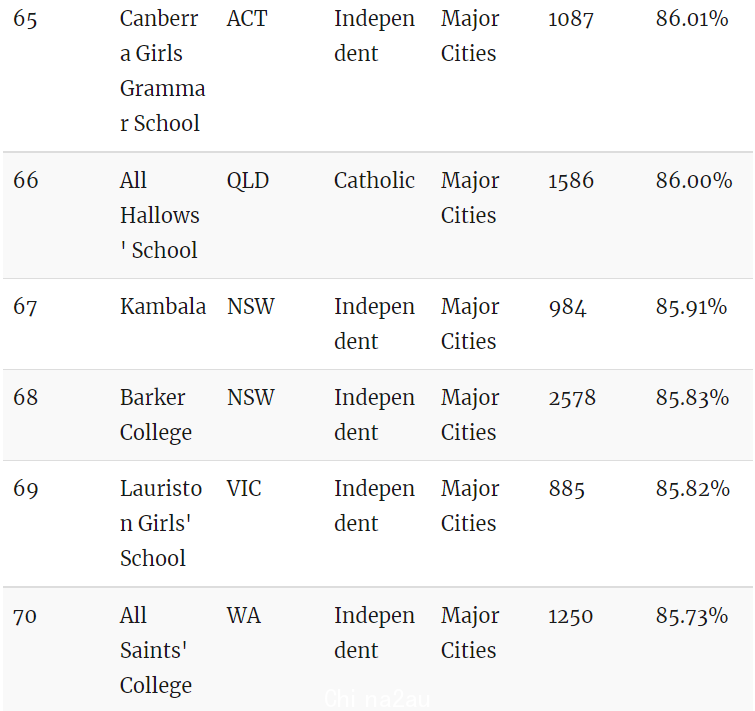The width and height of the screenshot is (755, 711).
Task: Select the QLD state cell
Action: [248, 181]
